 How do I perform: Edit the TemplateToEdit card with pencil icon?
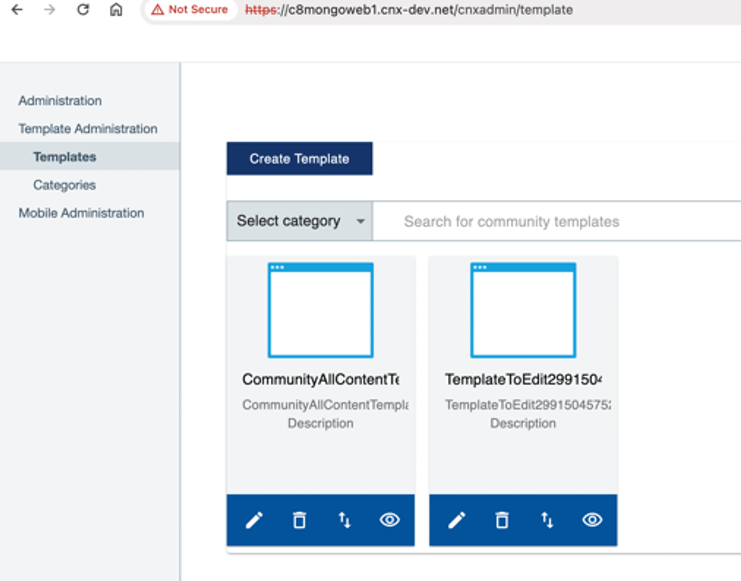point(457,520)
